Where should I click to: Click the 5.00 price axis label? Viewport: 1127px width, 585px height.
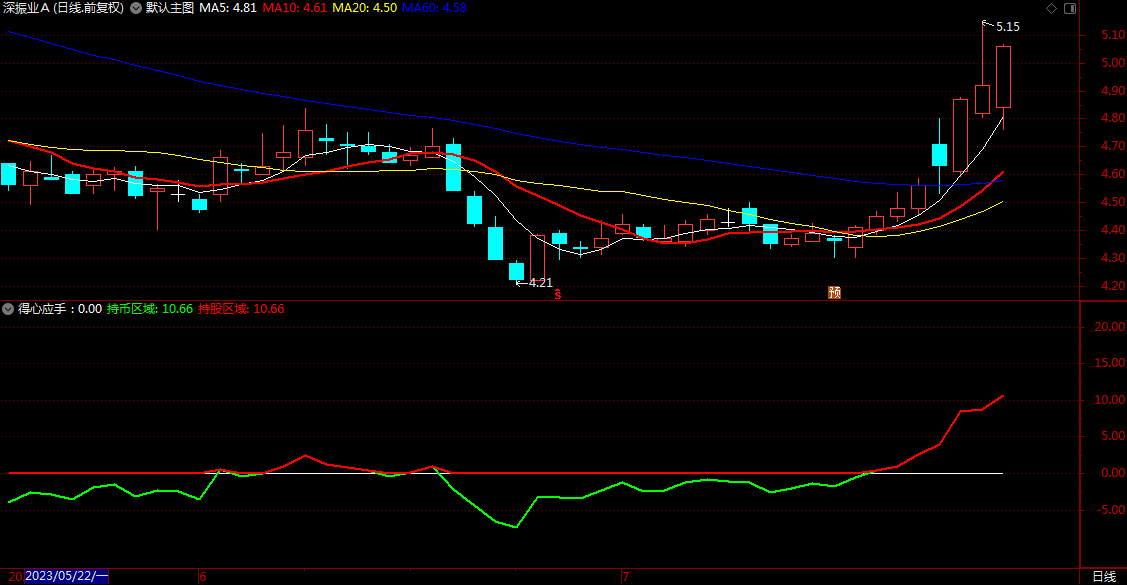1113,63
